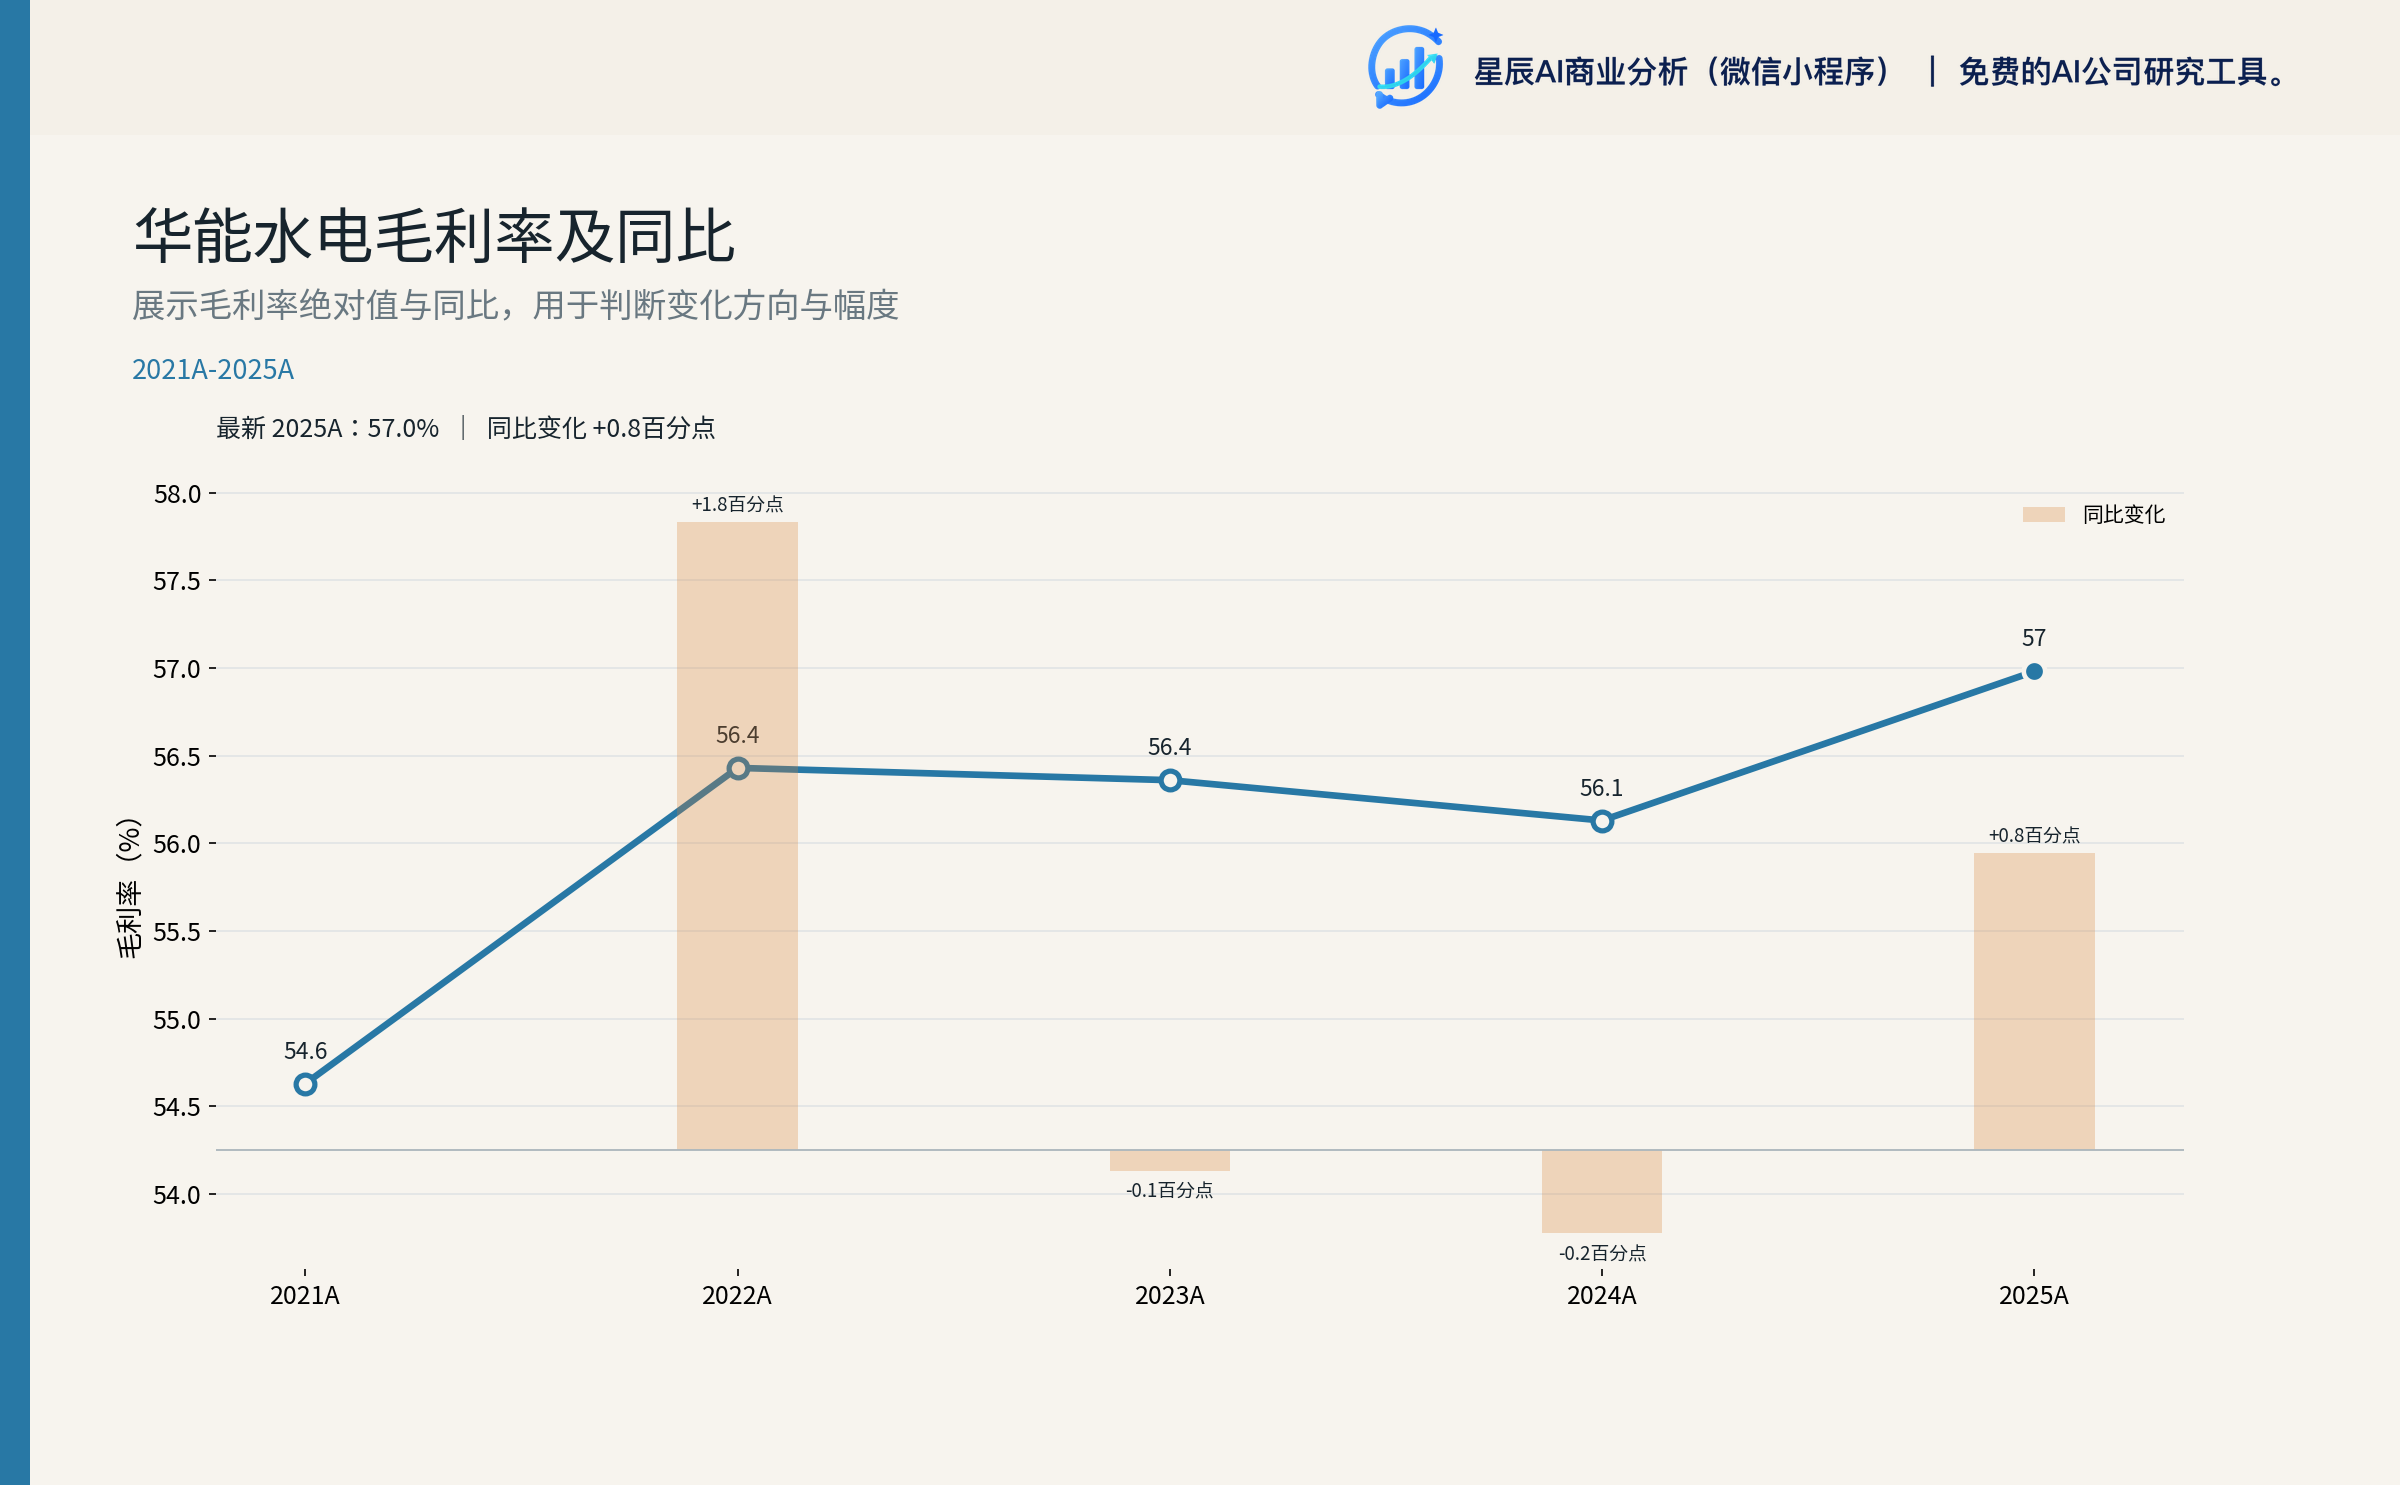Click the 2025A x-axis label
The height and width of the screenshot is (1485, 2400).
click(2034, 1296)
